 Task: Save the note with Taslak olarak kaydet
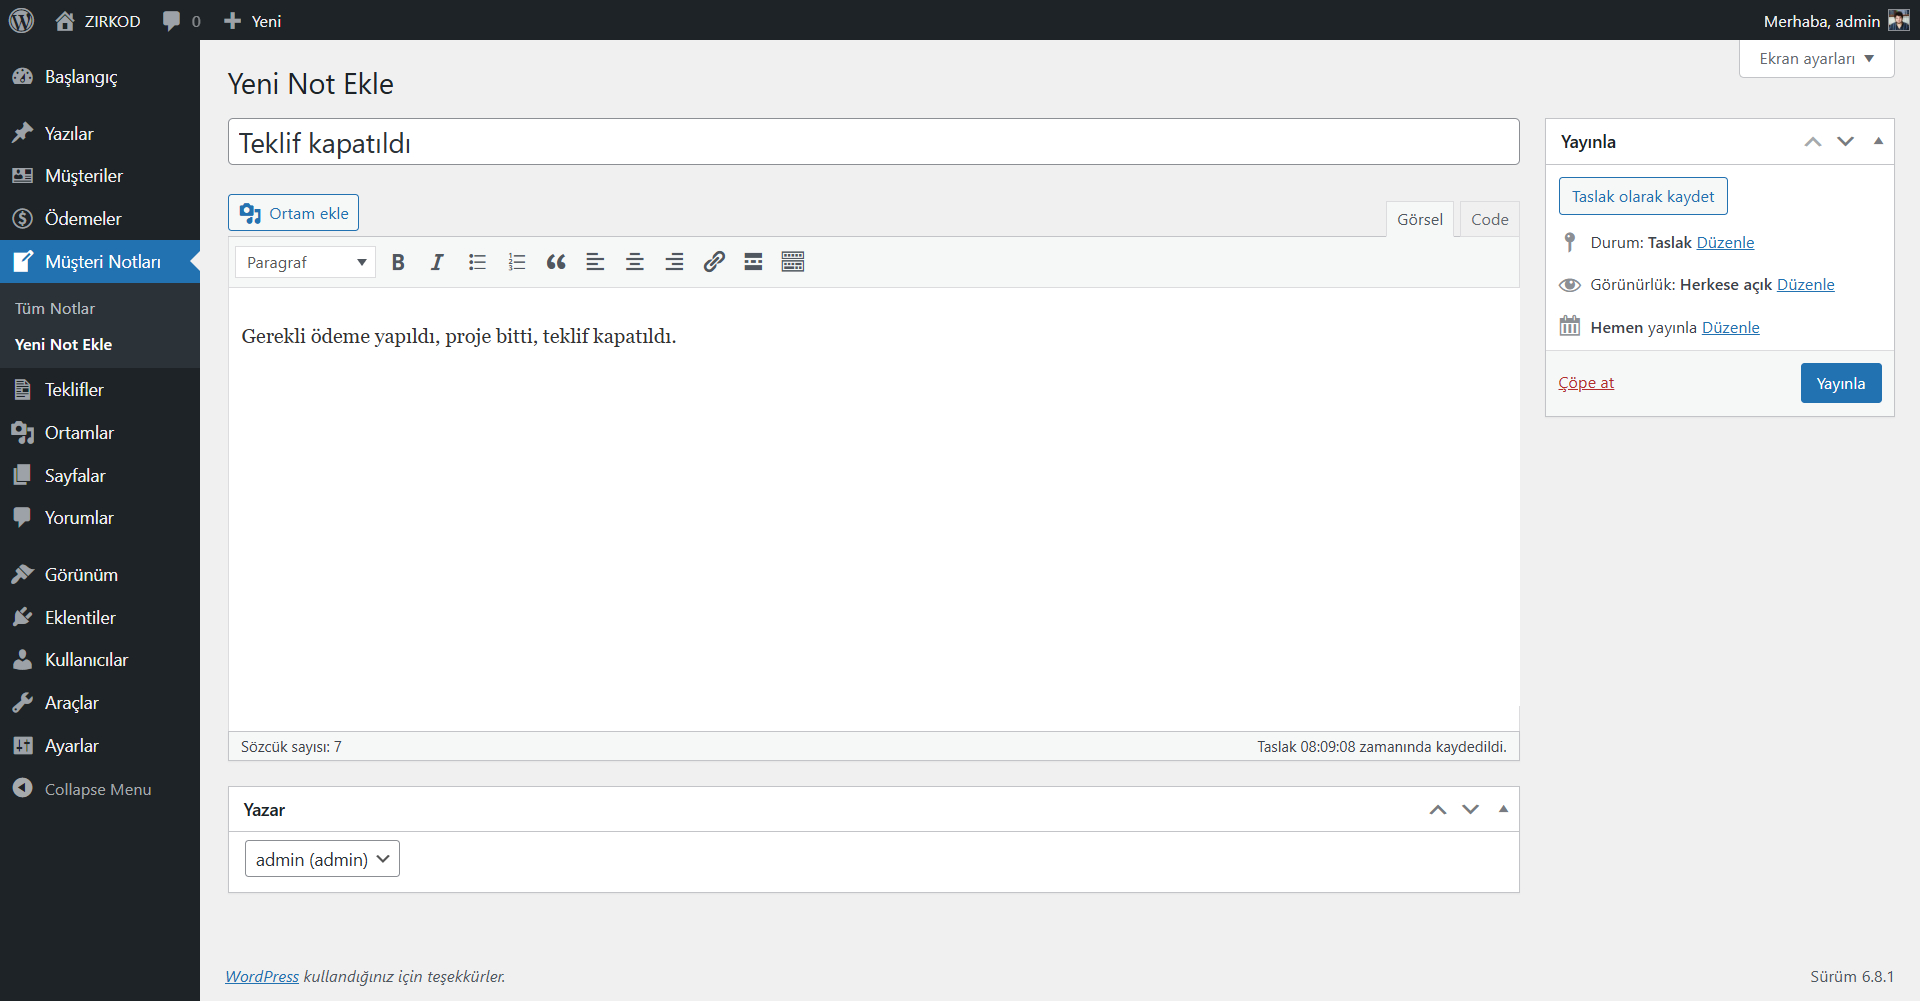click(x=1642, y=196)
